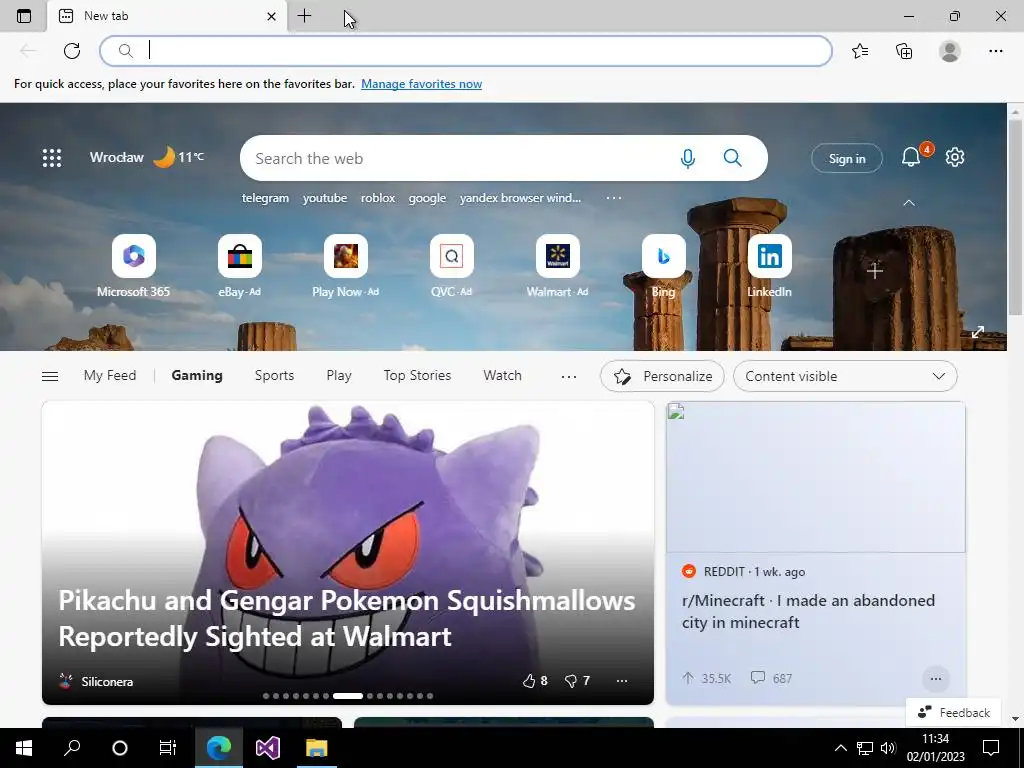Open the browser profile avatar
1024x768 pixels.
coord(950,51)
